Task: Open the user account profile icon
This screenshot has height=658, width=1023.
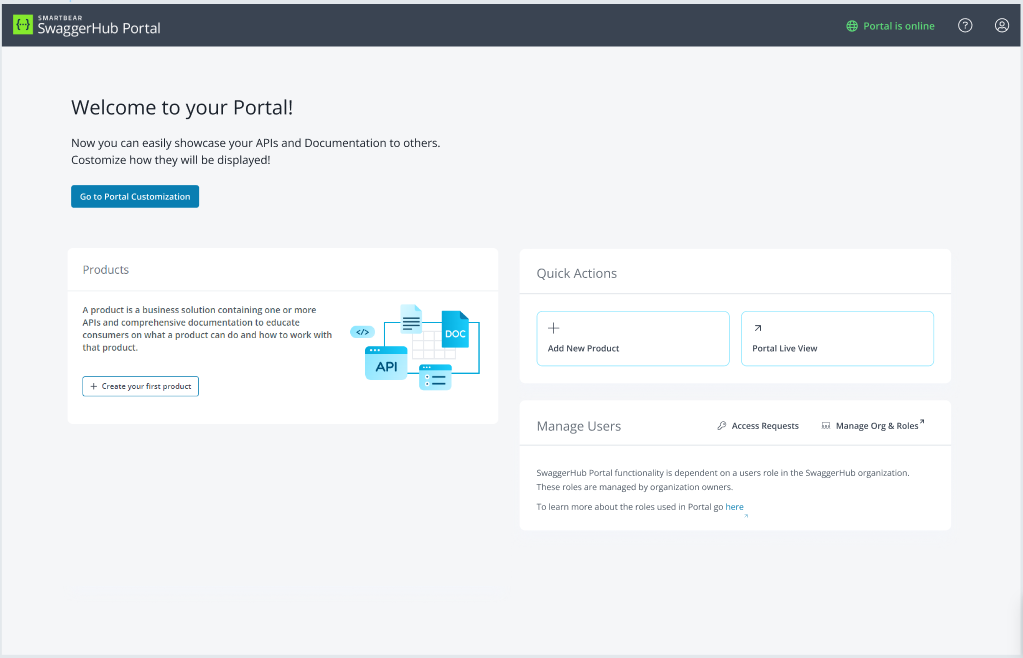Action: pyautogui.click(x=1001, y=25)
